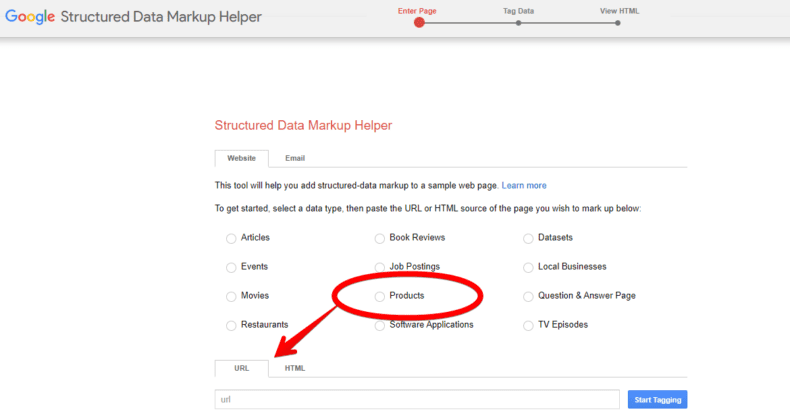790x418 pixels.
Task: Select the URL tab
Action: [x=241, y=368]
